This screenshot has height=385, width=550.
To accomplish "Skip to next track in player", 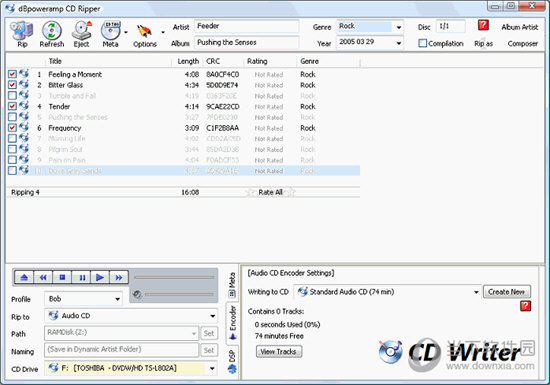I will tap(119, 277).
